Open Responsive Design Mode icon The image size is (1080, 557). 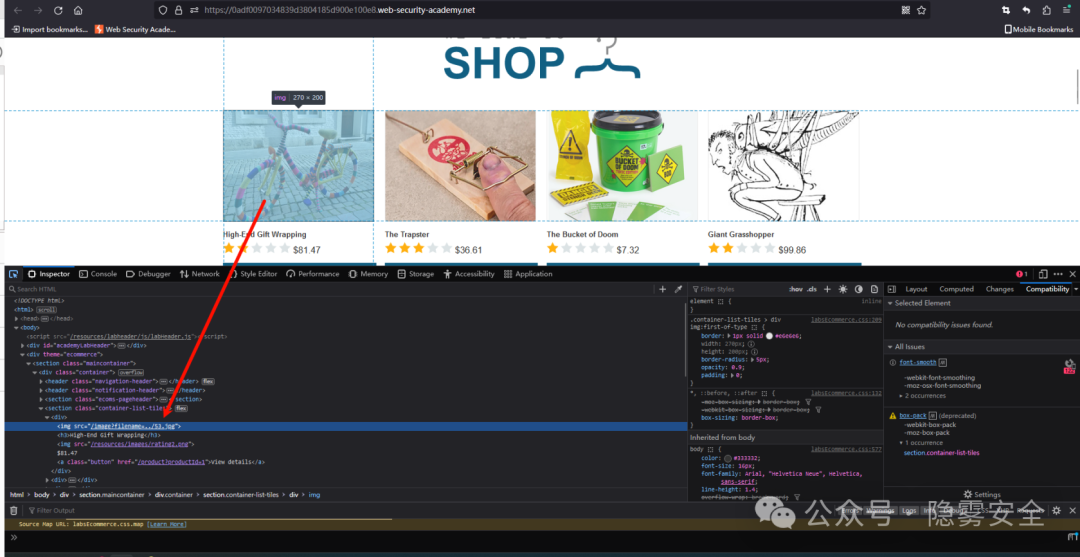1043,274
